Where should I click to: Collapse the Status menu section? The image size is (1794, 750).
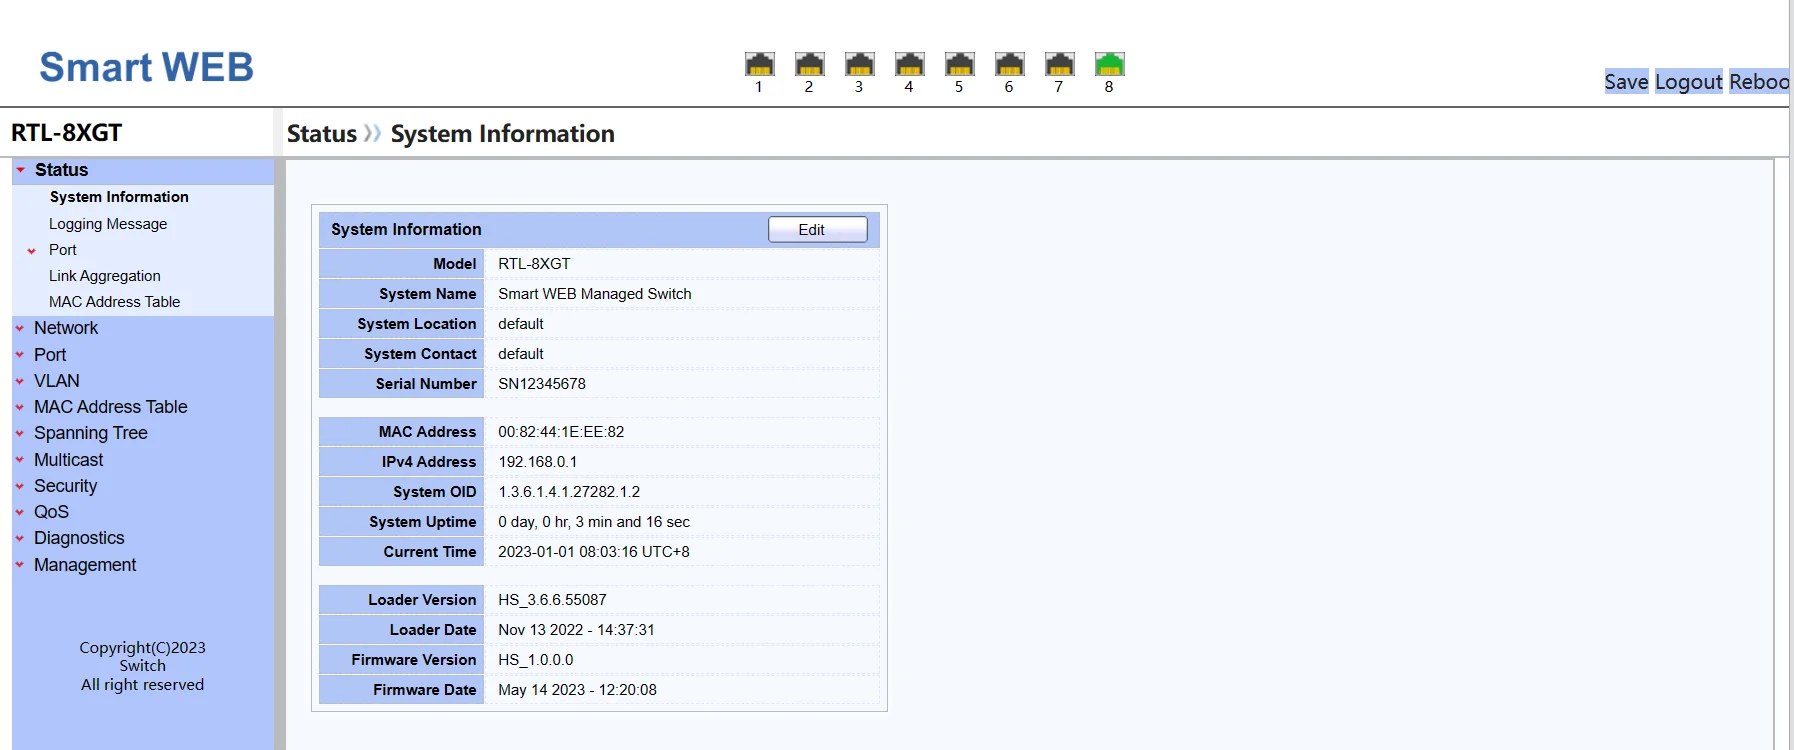(x=61, y=170)
